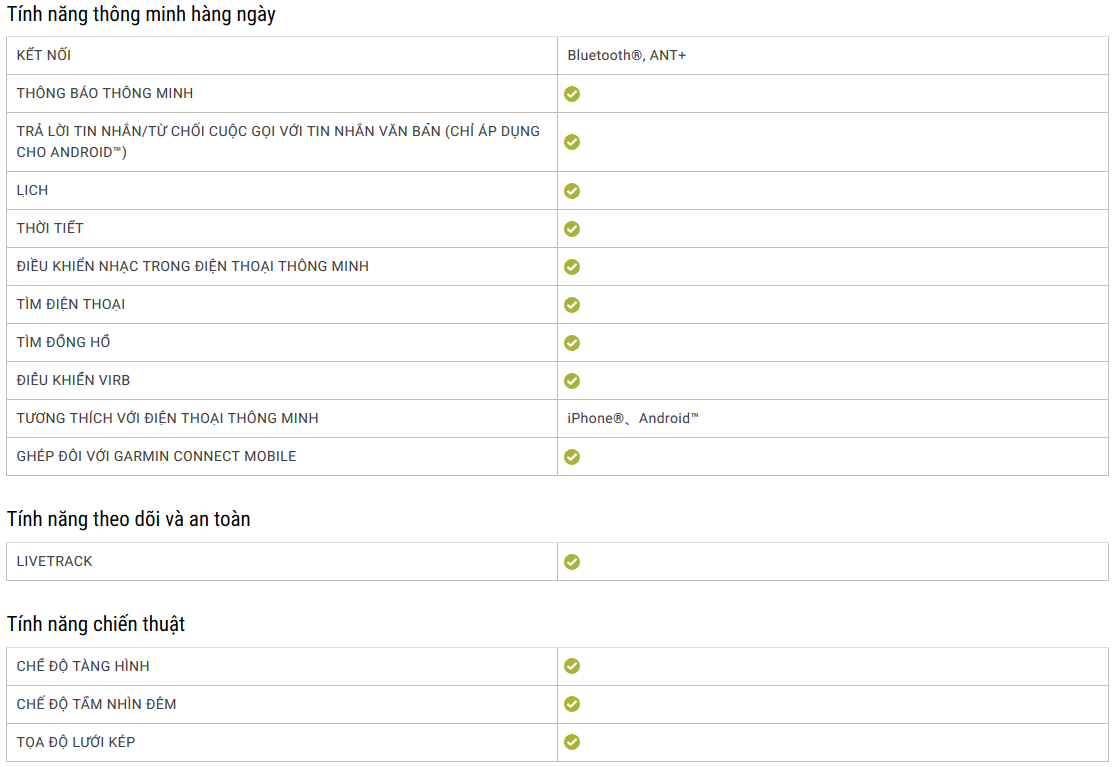This screenshot has height=767, width=1114.
Task: Click checkmark for CHẾ ĐỘ TẦM NHÌN ĐÊM
Action: pos(572,704)
